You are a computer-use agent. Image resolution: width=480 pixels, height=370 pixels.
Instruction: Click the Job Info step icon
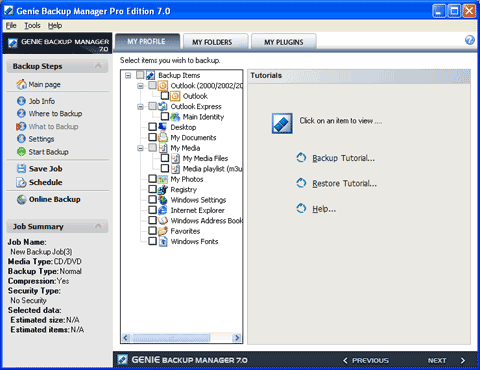[x=21, y=101]
